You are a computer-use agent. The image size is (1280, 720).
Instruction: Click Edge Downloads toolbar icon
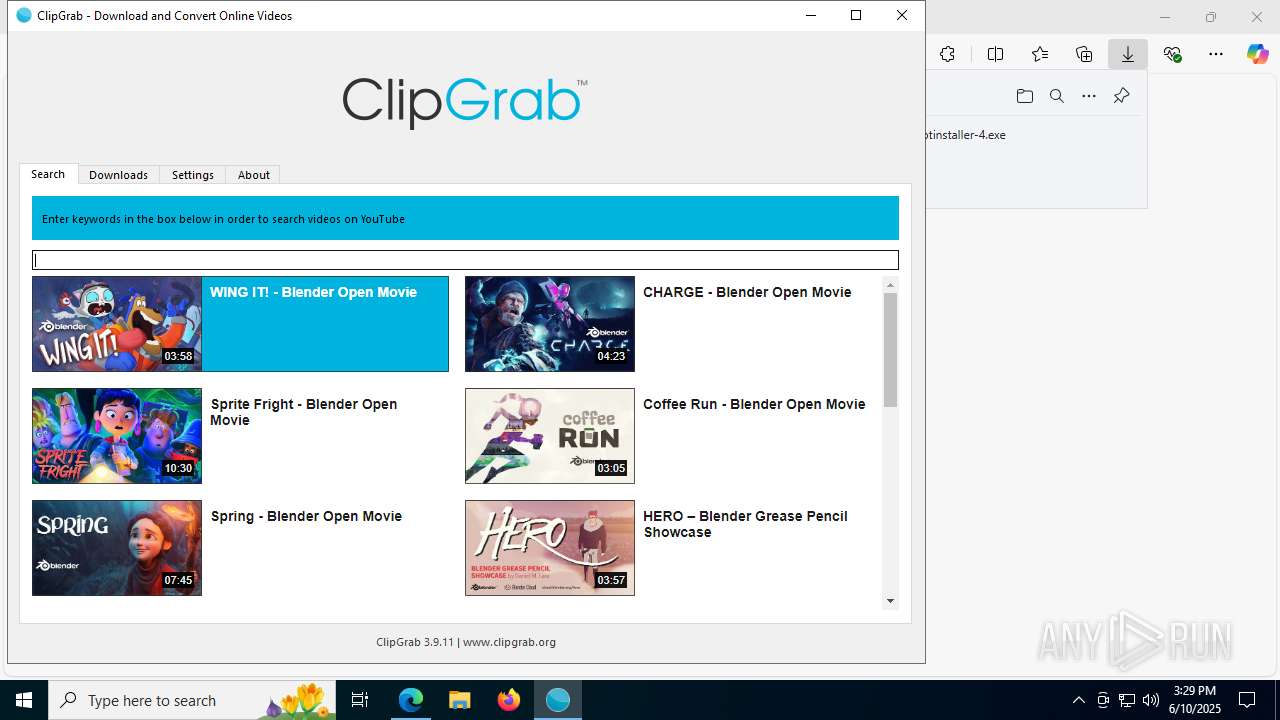1128,54
